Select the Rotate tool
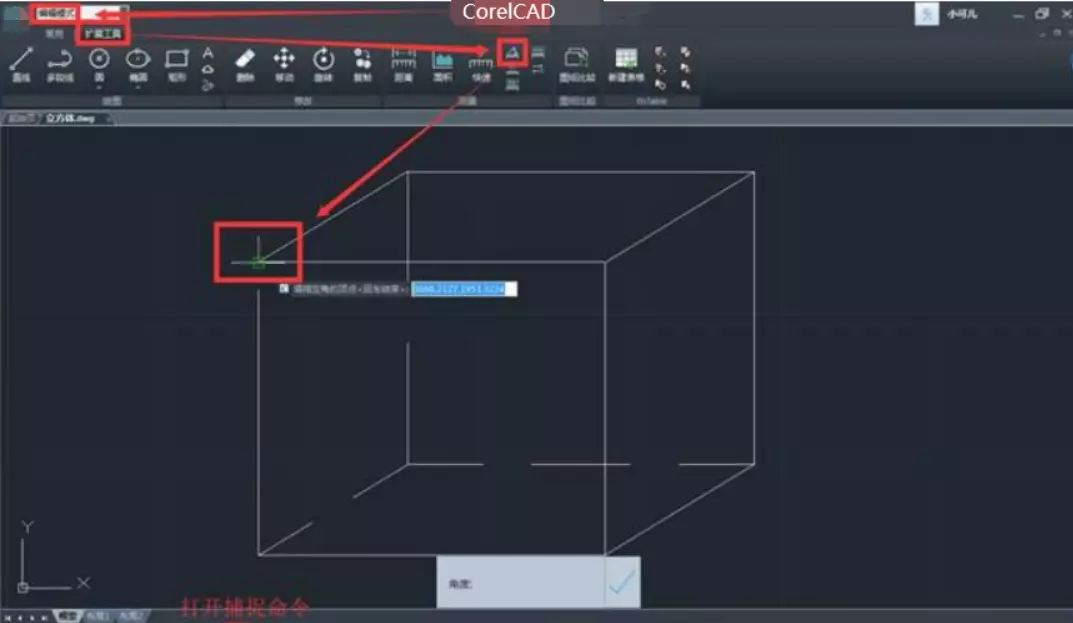 (x=323, y=65)
